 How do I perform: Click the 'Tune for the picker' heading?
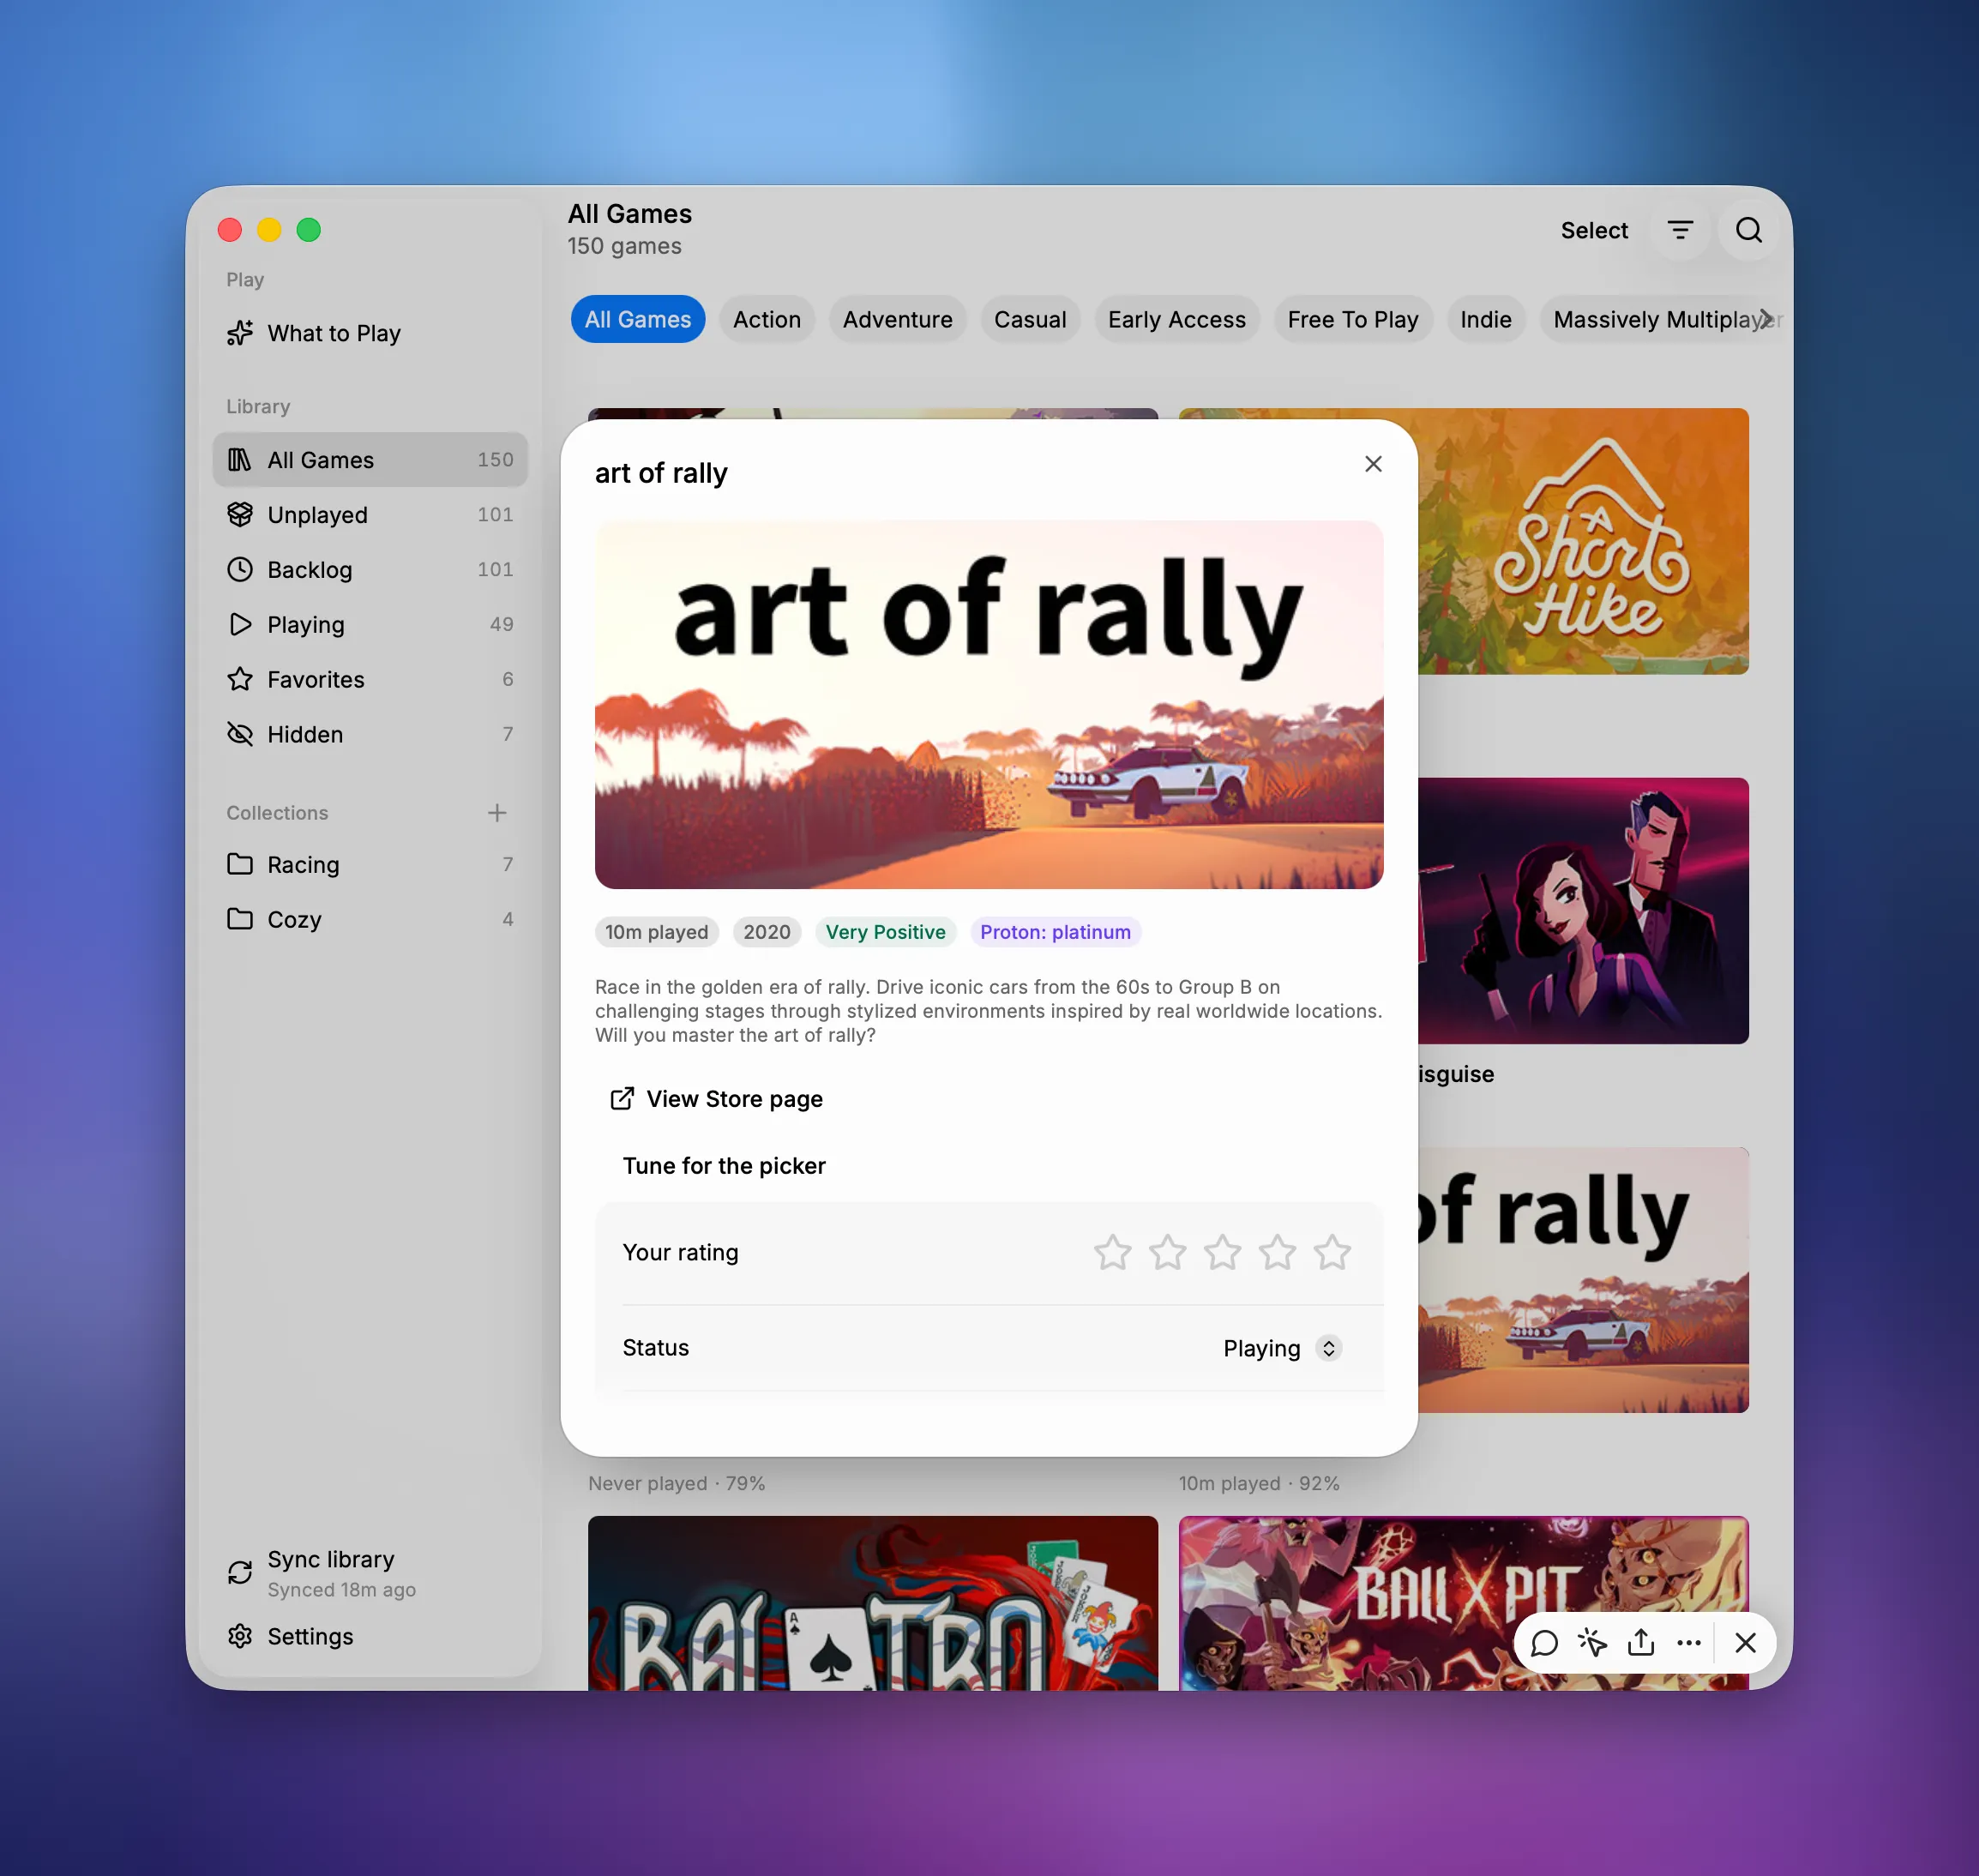[x=724, y=1166]
